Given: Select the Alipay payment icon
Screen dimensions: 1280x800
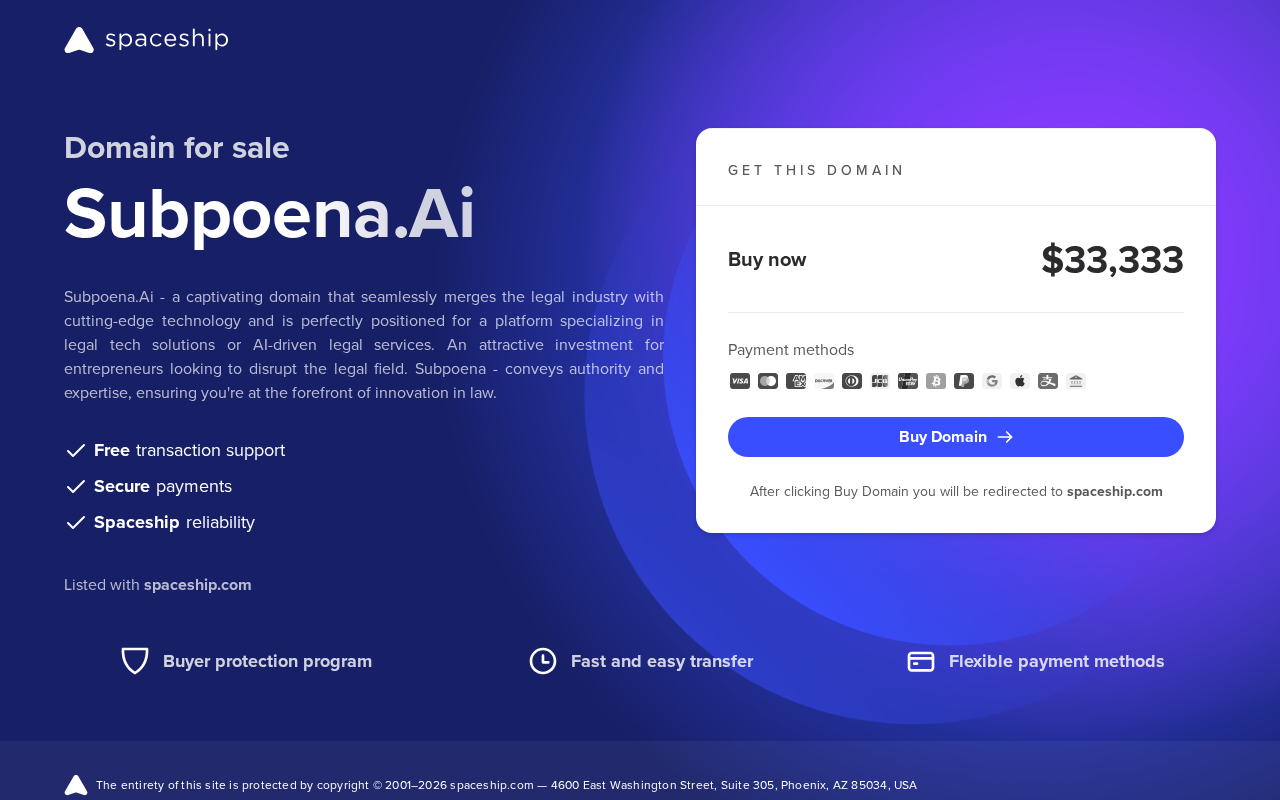Looking at the screenshot, I should click(1048, 381).
